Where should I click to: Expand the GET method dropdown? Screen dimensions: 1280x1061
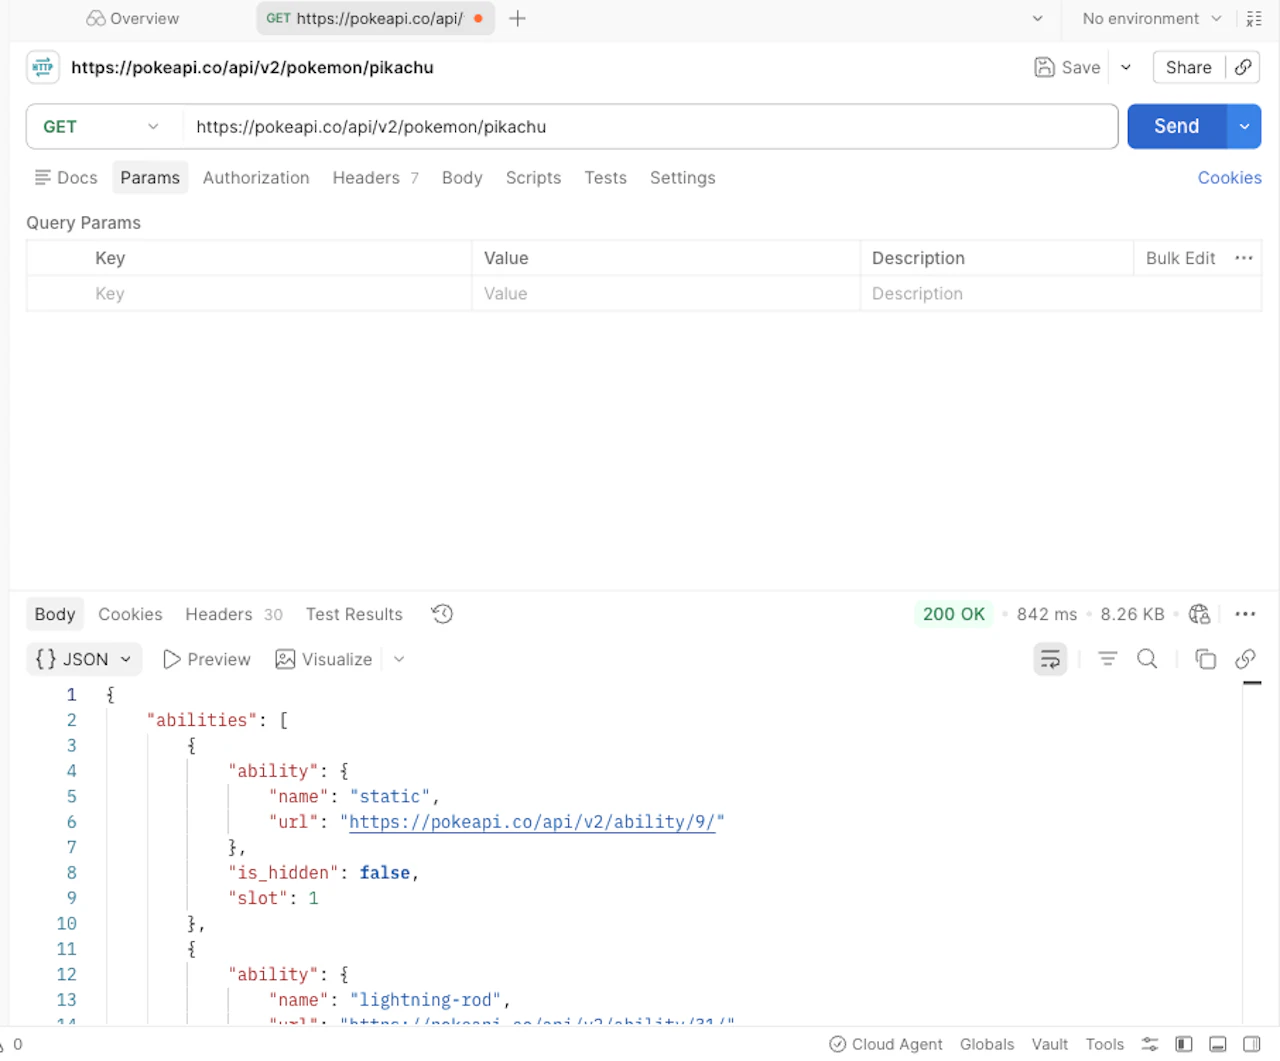click(x=101, y=127)
